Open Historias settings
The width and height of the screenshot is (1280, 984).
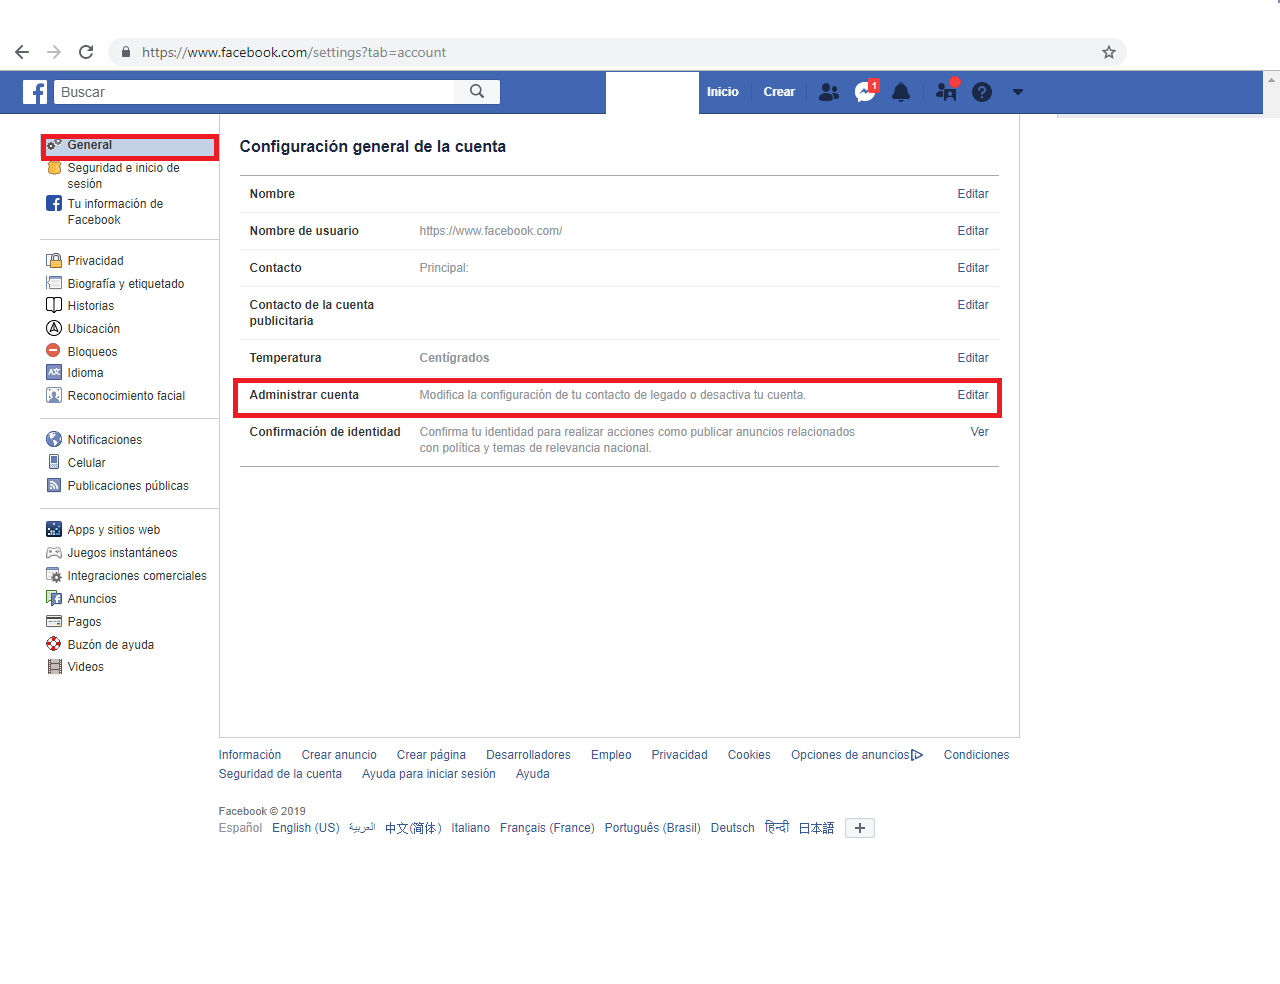click(90, 306)
